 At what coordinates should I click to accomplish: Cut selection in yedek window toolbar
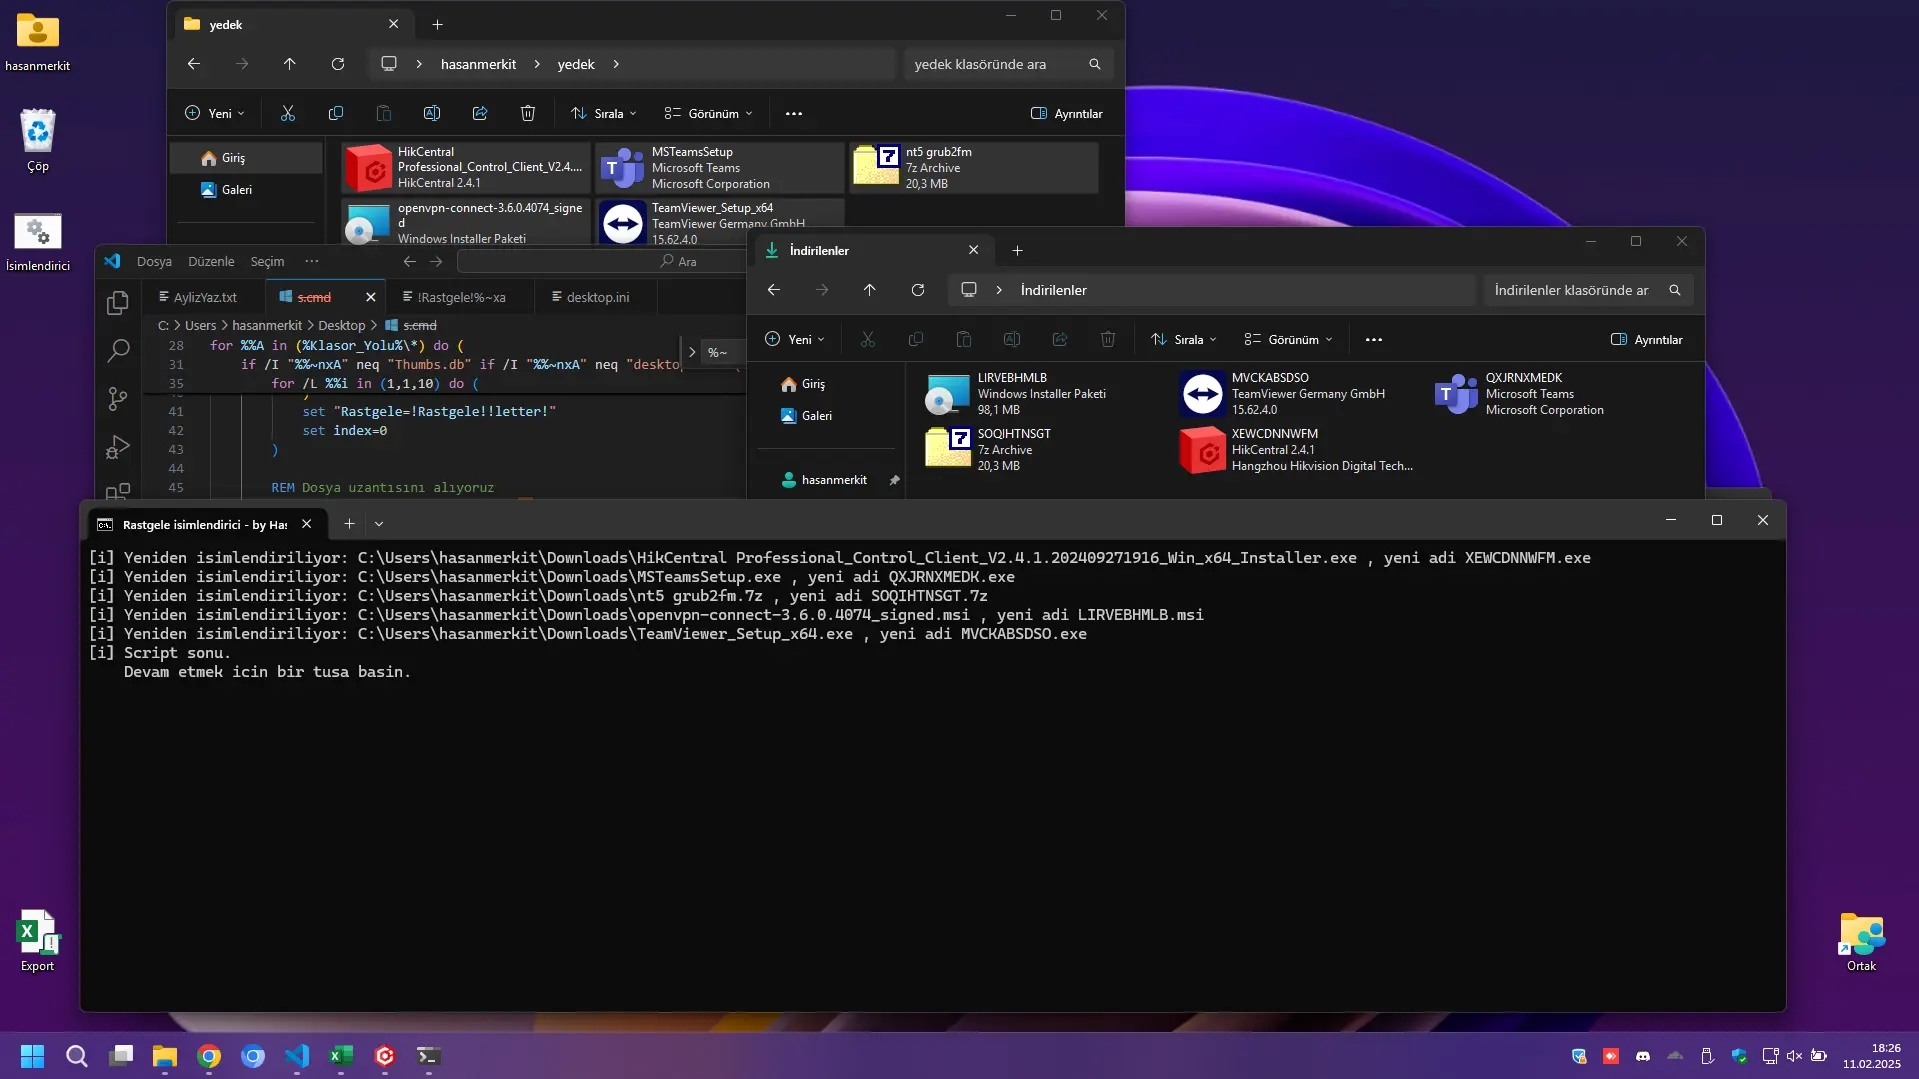tap(288, 114)
